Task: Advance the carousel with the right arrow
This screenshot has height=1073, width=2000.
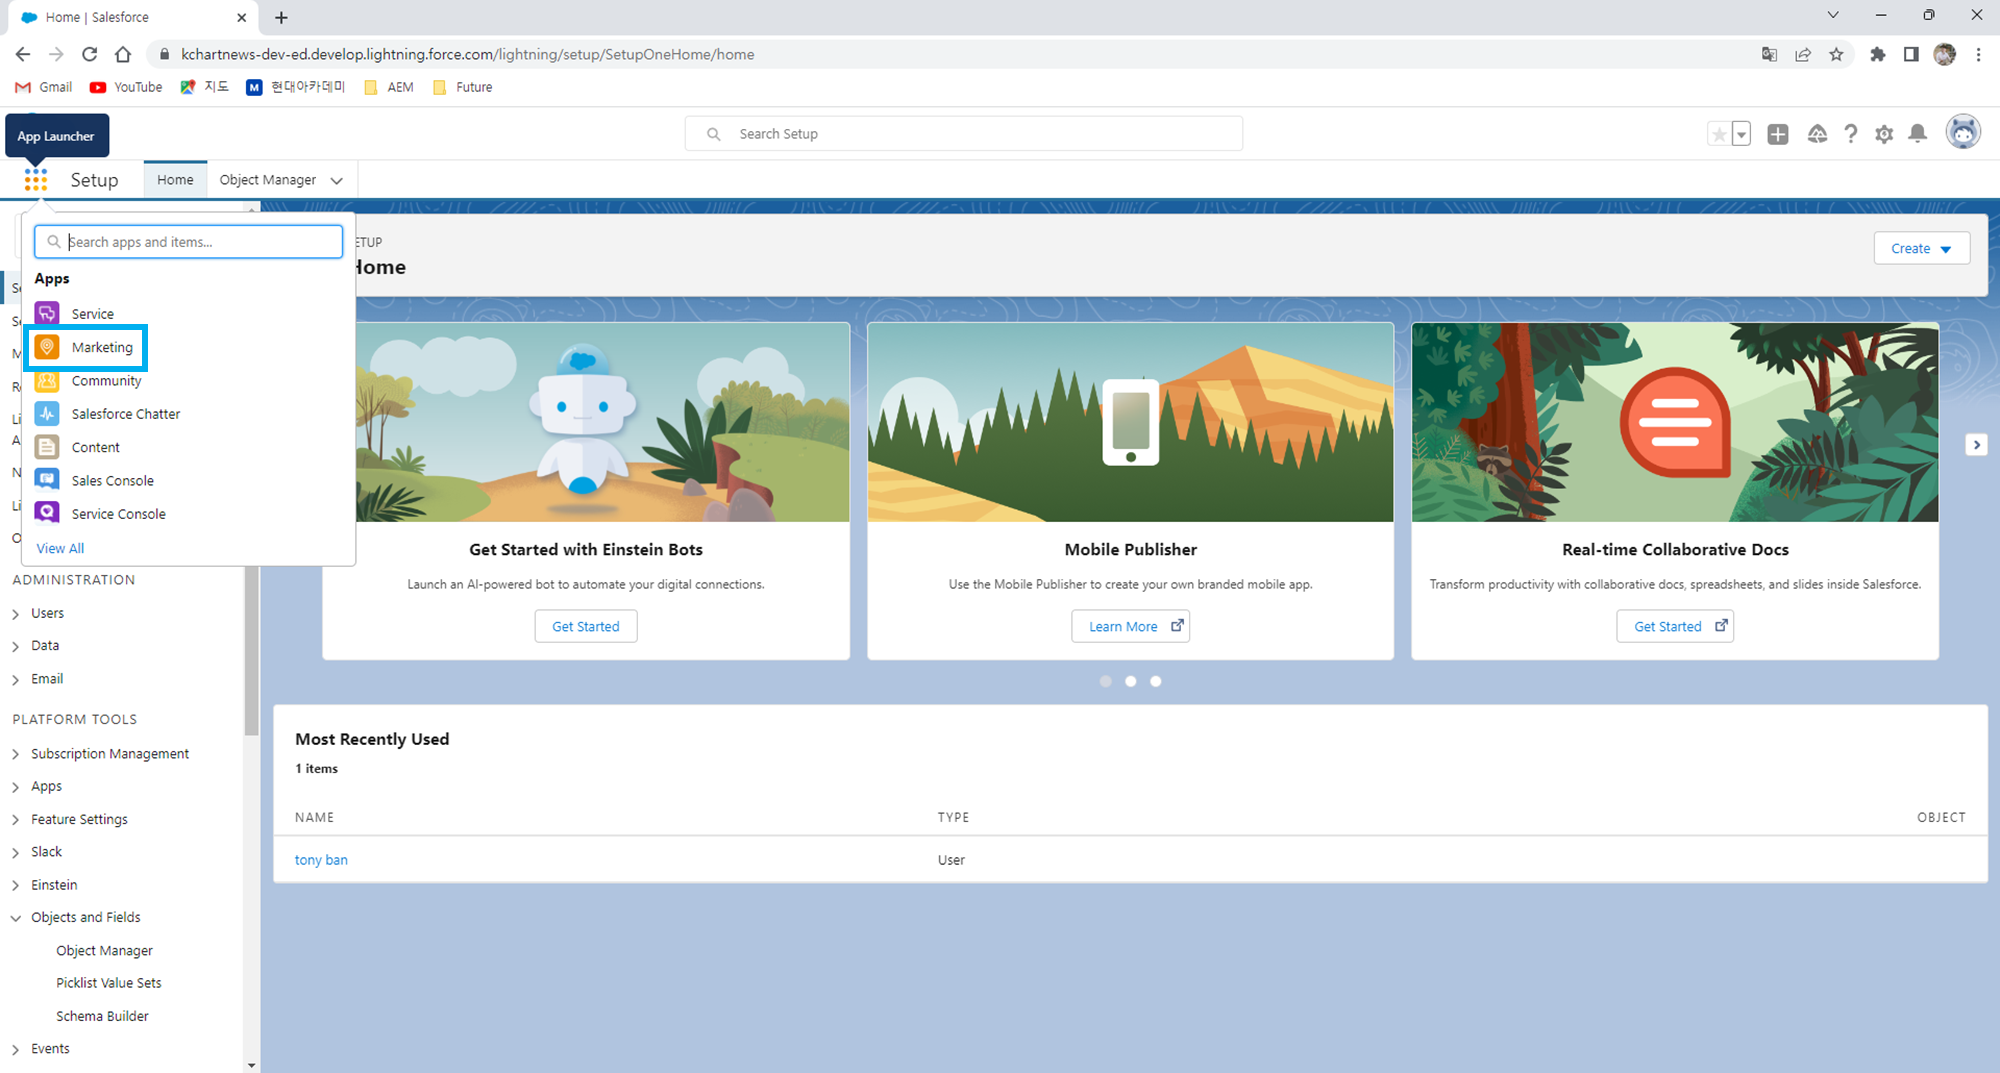Action: (x=1976, y=445)
